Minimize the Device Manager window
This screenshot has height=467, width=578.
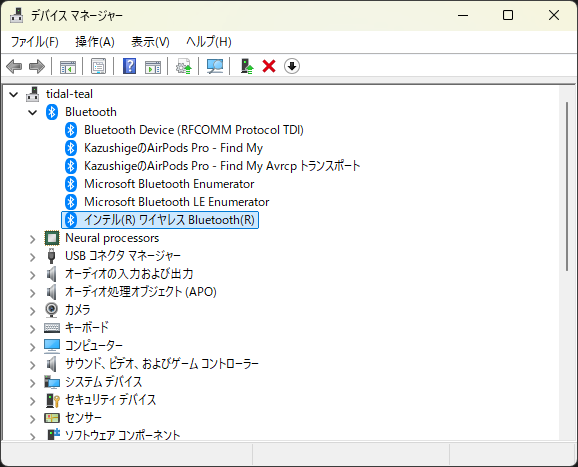(x=463, y=15)
